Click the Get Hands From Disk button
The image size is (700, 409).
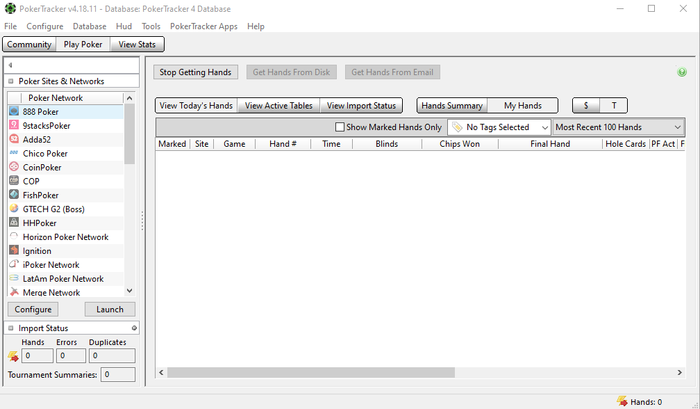coord(292,72)
